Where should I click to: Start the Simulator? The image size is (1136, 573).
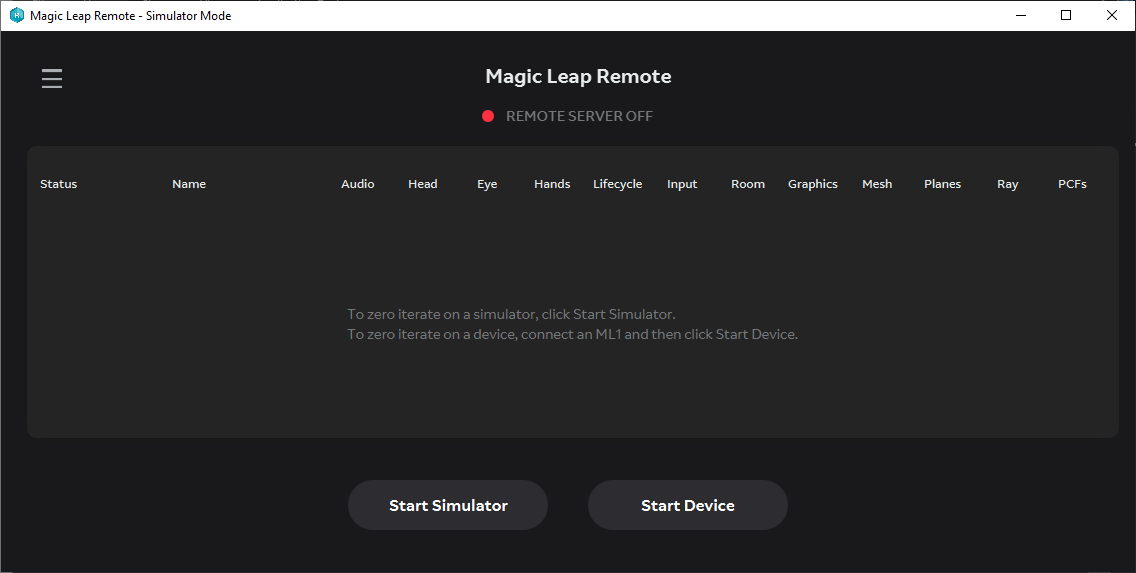pyautogui.click(x=448, y=505)
